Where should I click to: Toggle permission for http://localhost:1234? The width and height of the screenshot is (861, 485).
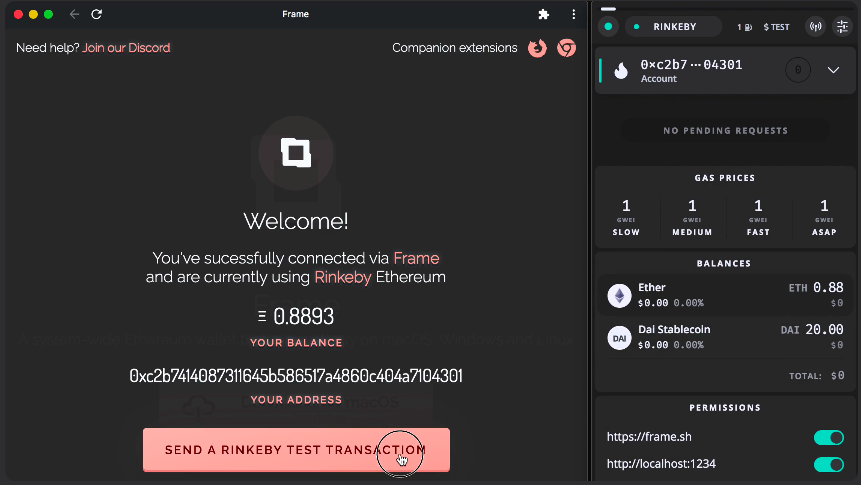click(x=829, y=465)
